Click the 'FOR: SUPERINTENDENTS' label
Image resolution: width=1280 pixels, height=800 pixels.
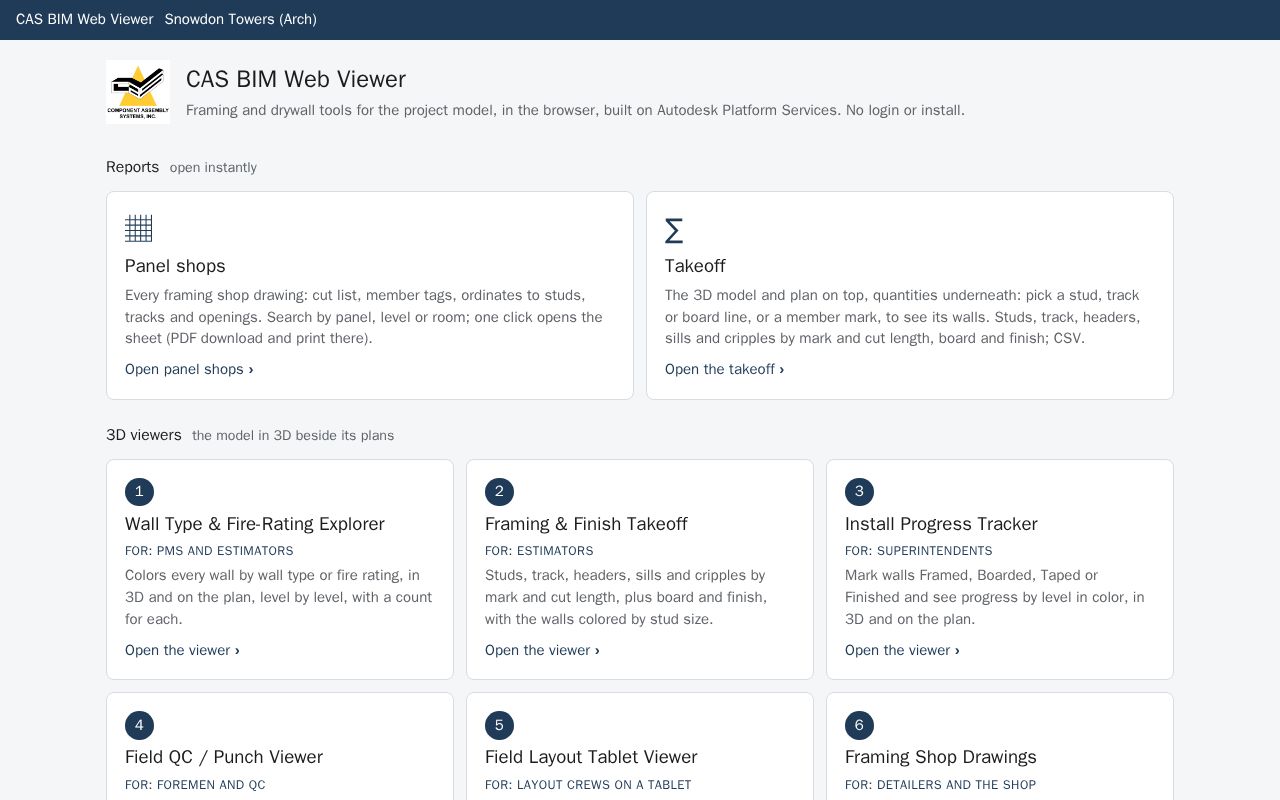coord(918,551)
